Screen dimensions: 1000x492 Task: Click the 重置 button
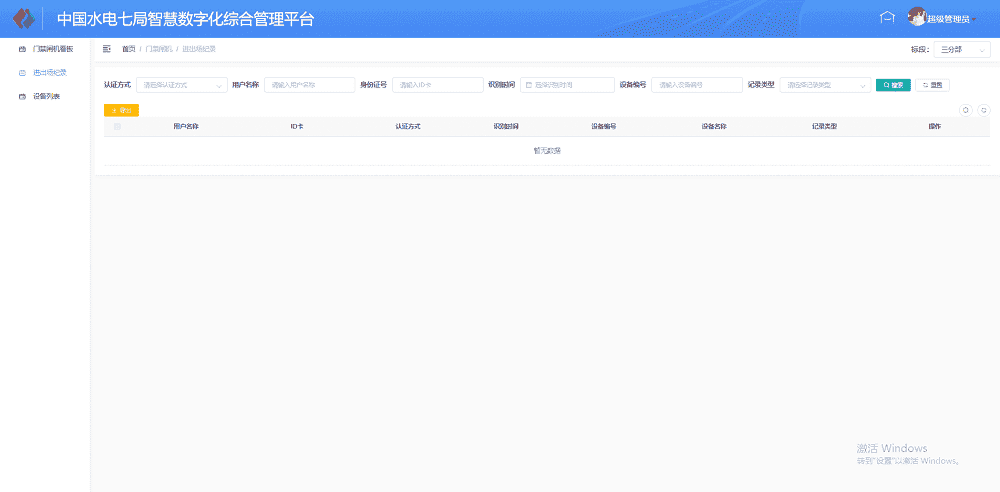click(932, 85)
